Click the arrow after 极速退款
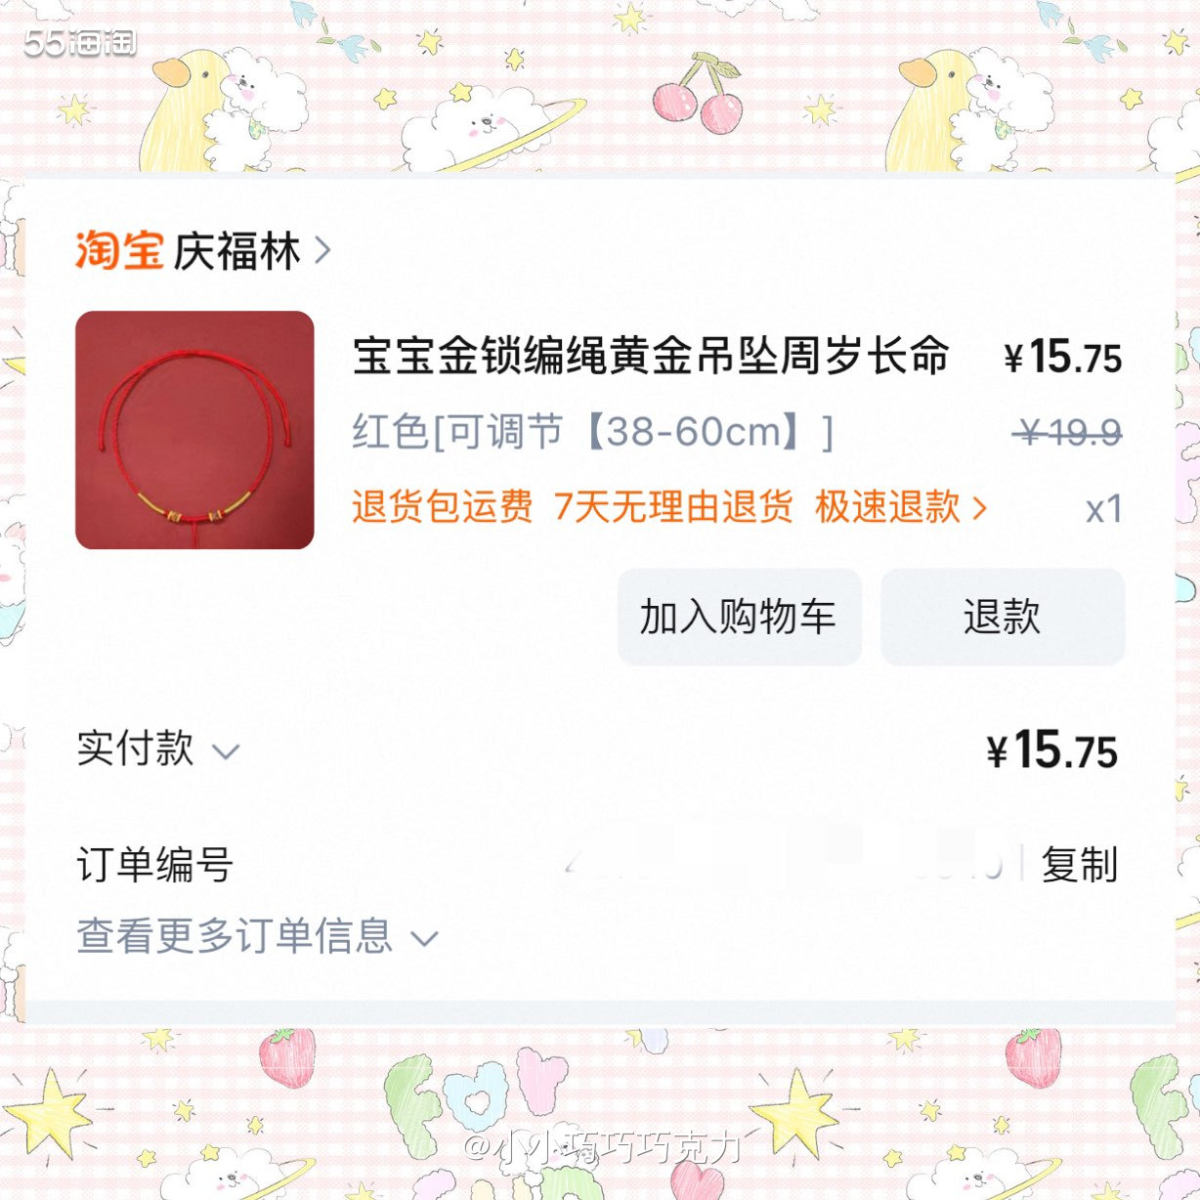 click(x=978, y=509)
